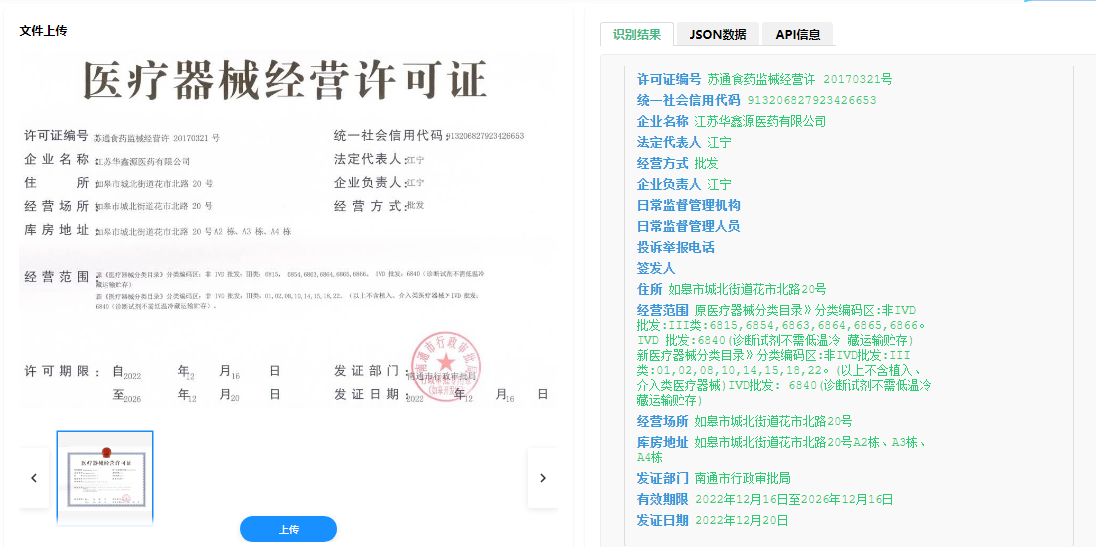The width and height of the screenshot is (1096, 547).
Task: View the API信息 tab
Action: pyautogui.click(x=797, y=34)
